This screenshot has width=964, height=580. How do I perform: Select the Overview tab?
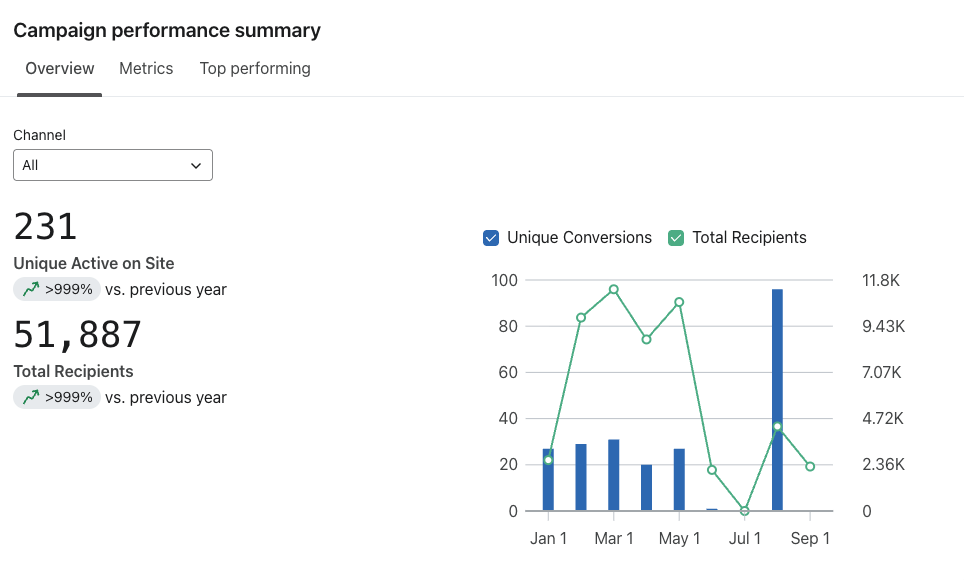(59, 68)
